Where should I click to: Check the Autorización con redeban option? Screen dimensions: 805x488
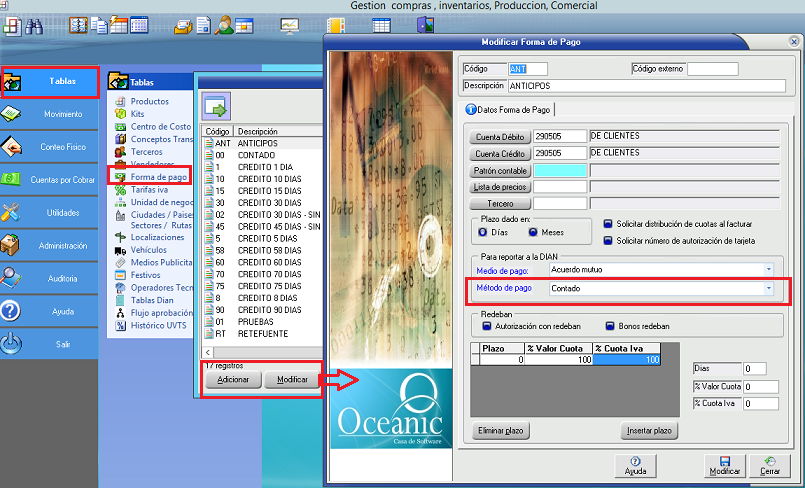click(487, 325)
